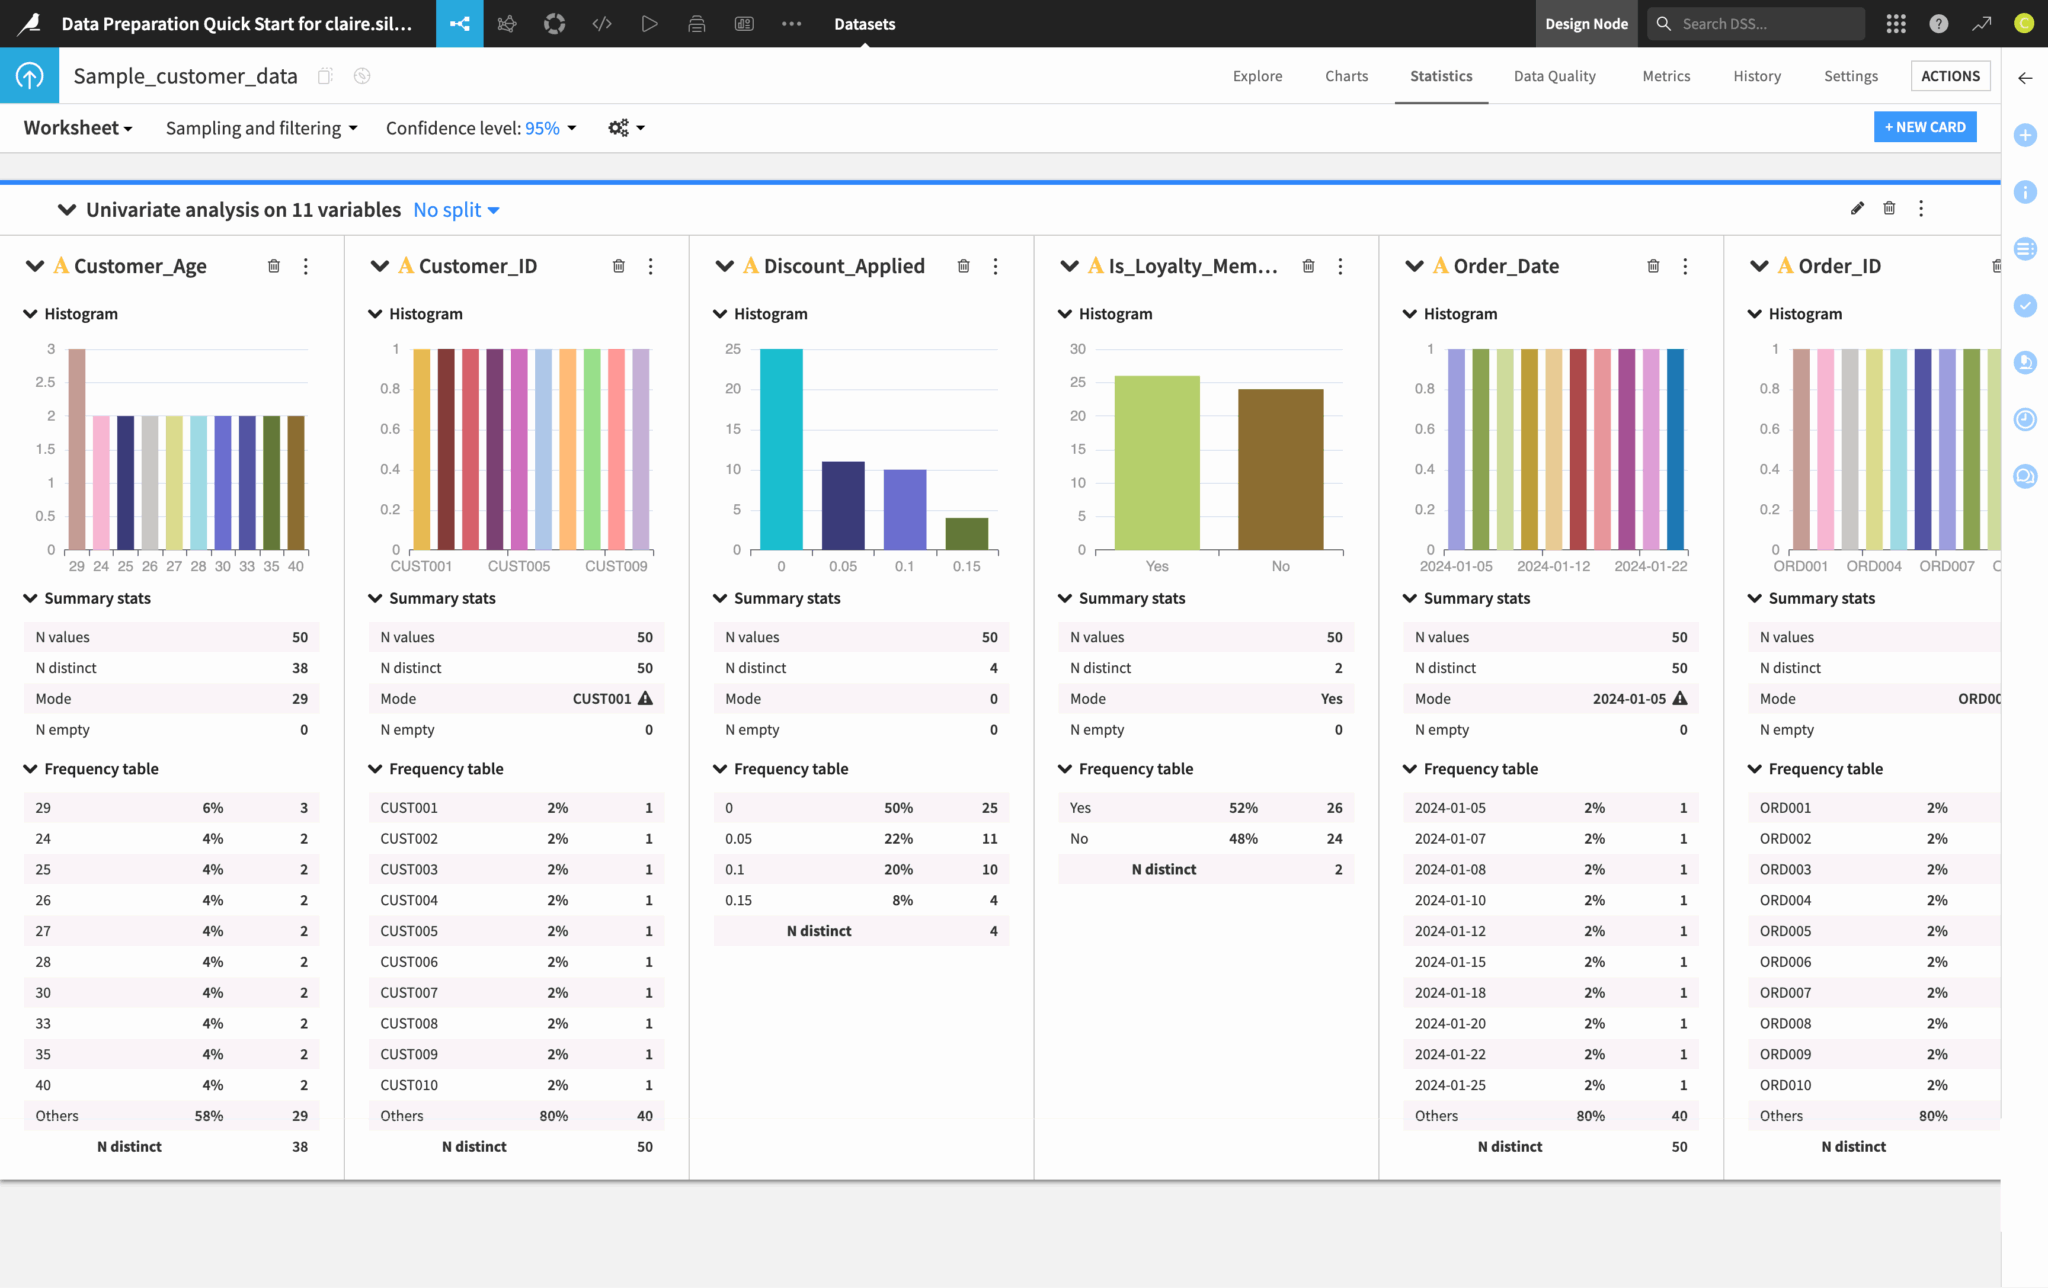Open the Worksheet dropdown
The height and width of the screenshot is (1288, 2048).
(x=78, y=127)
